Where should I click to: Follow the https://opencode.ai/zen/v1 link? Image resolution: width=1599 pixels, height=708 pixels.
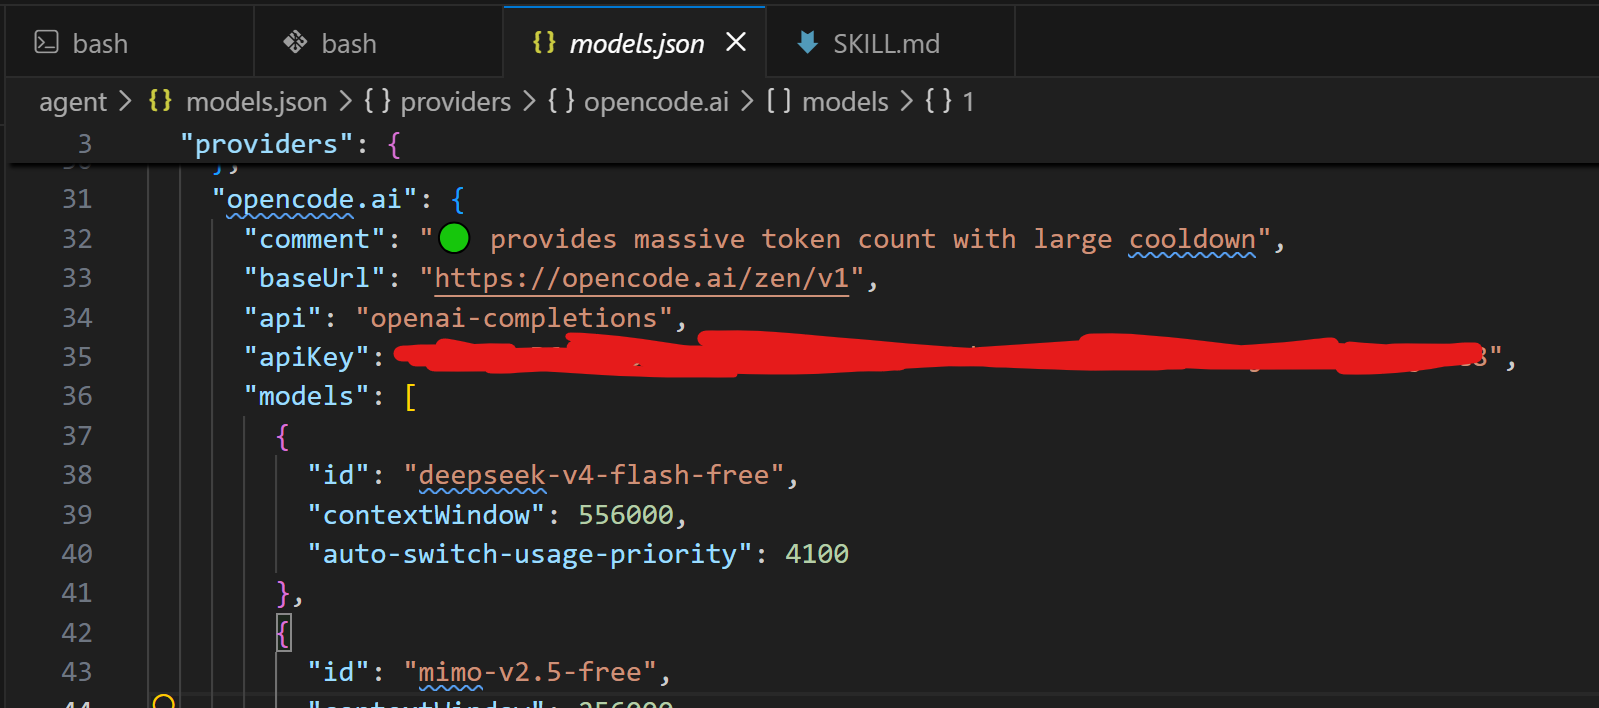pyautogui.click(x=641, y=278)
